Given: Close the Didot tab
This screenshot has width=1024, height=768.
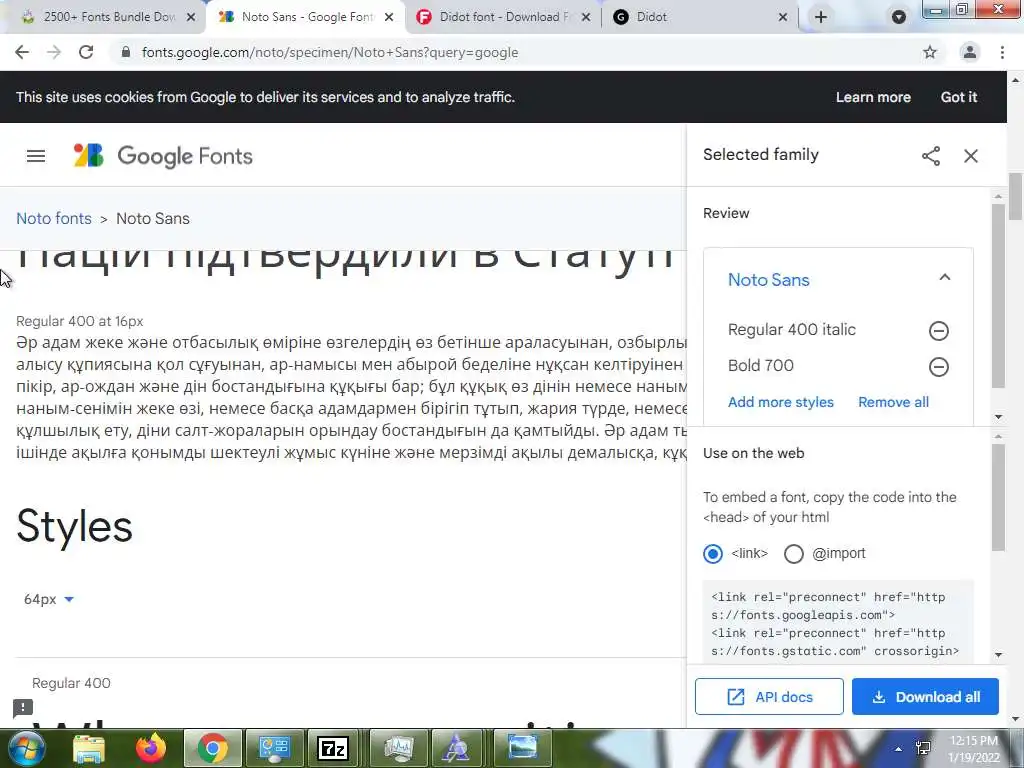Looking at the screenshot, I should coord(783,18).
